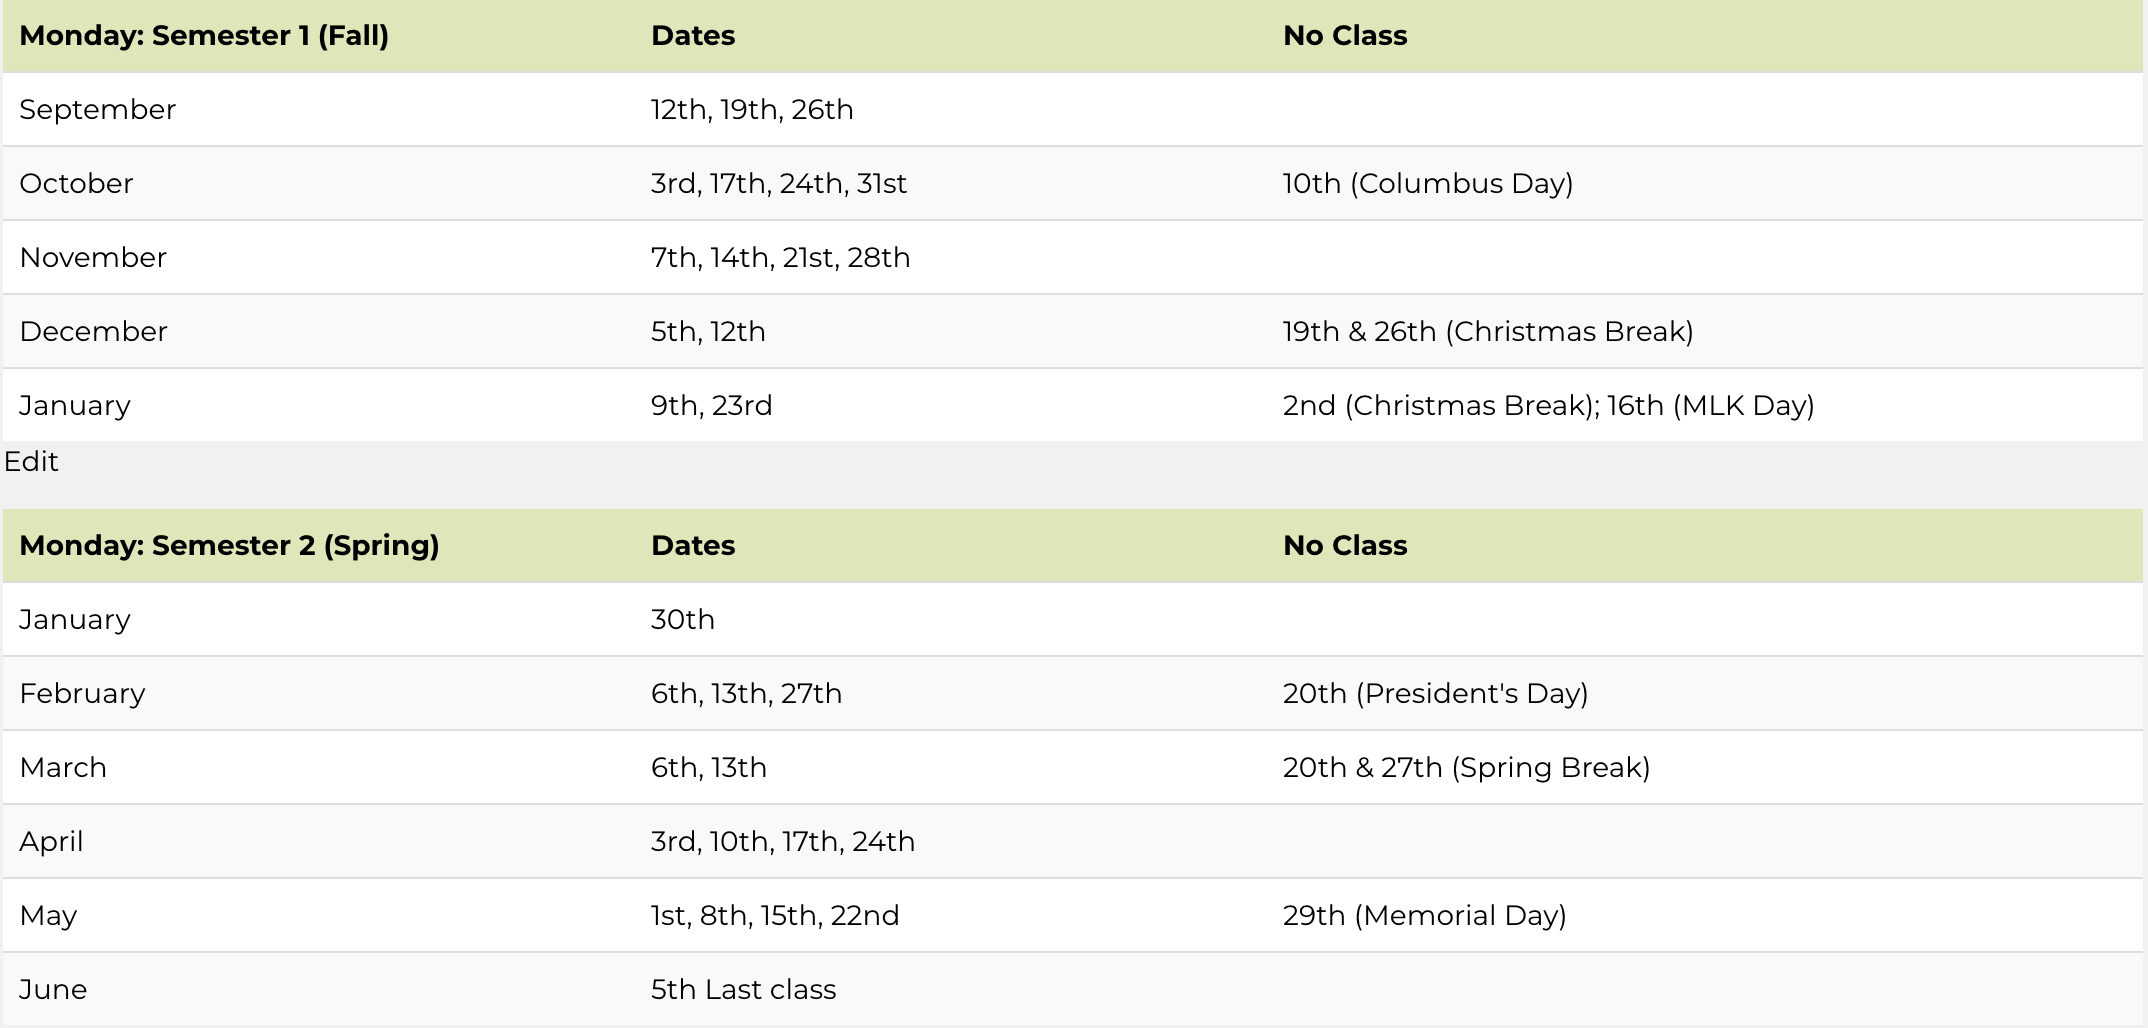Click the December dates 5th, 12th
The image size is (2148, 1028).
tap(708, 332)
